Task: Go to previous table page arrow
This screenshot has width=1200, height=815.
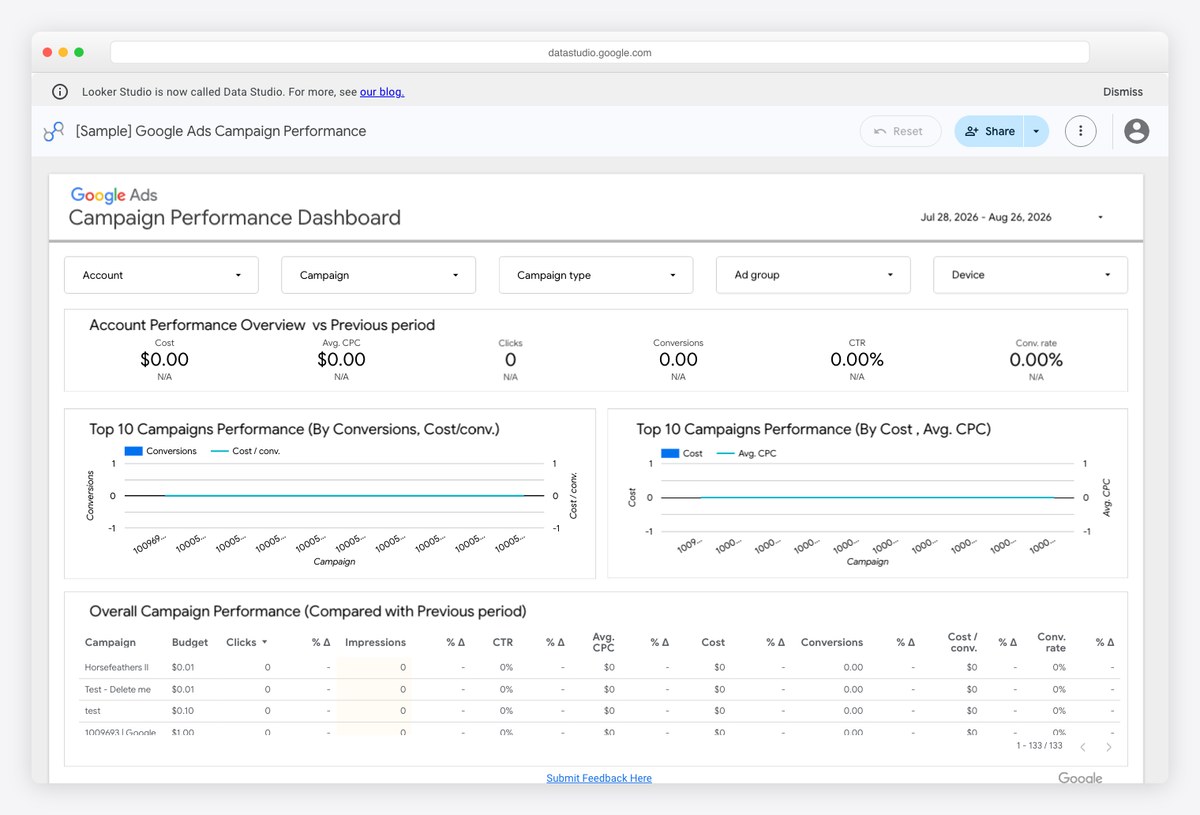Action: coord(1082,747)
